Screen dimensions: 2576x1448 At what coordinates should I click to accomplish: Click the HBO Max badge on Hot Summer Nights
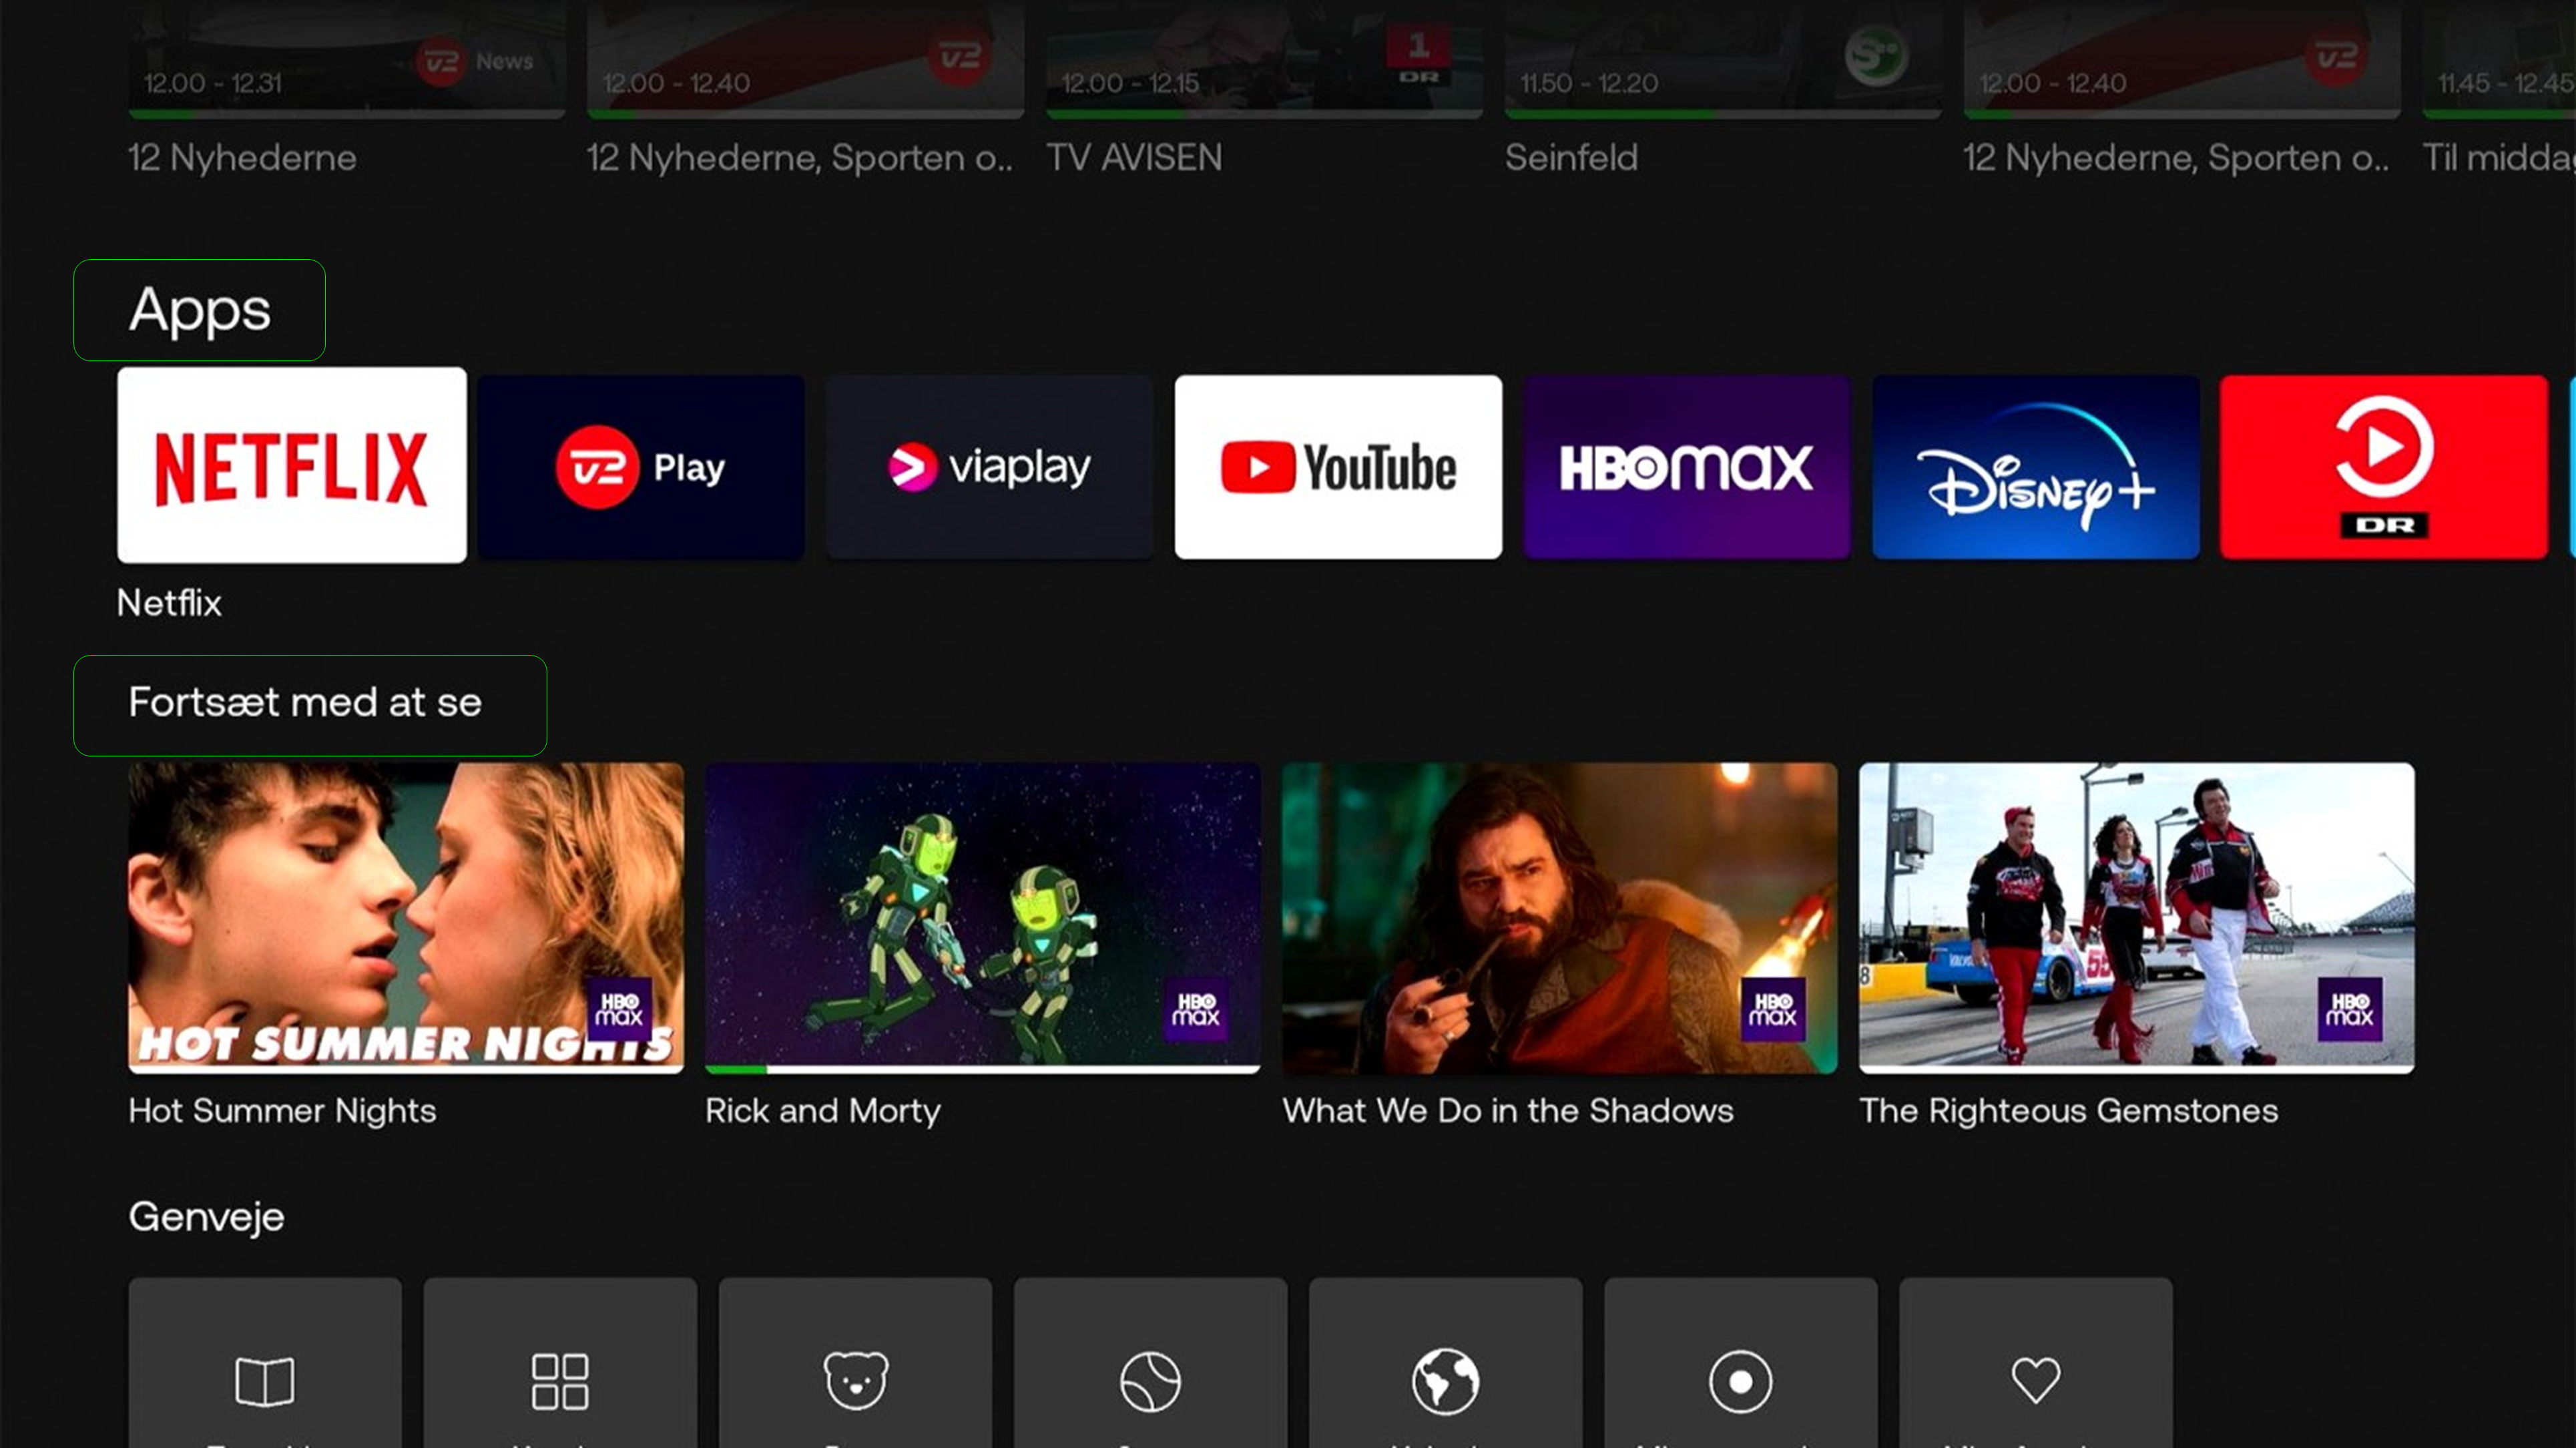click(x=619, y=1009)
